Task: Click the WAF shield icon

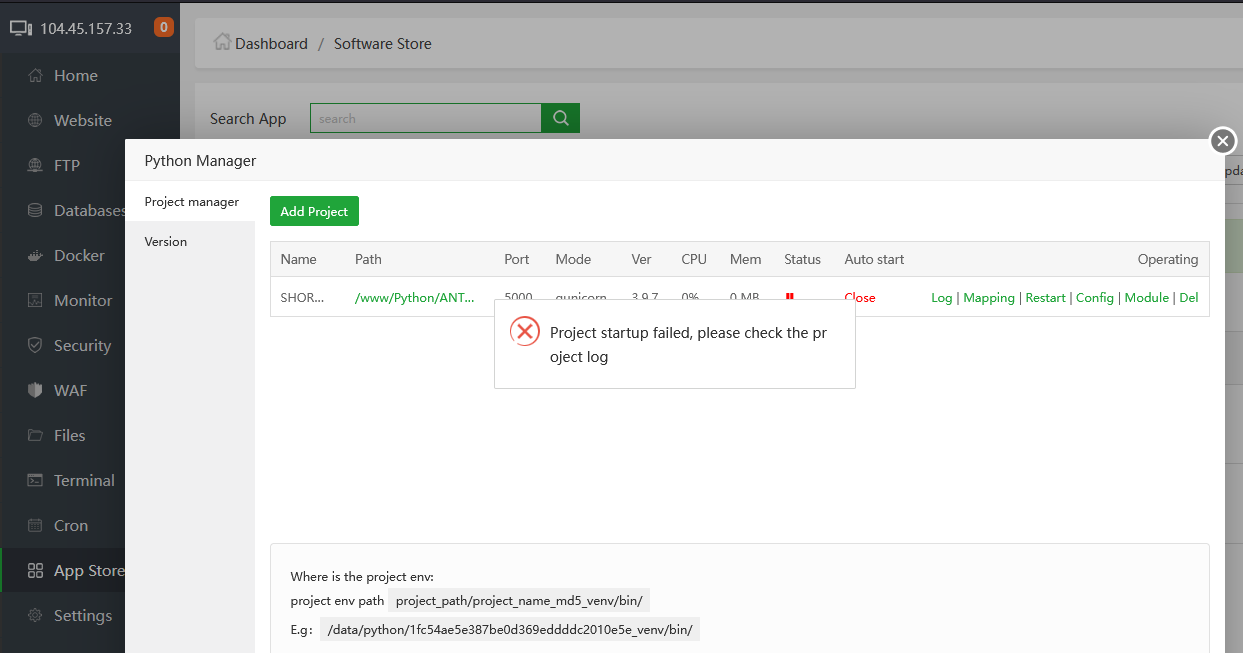Action: [x=36, y=391]
